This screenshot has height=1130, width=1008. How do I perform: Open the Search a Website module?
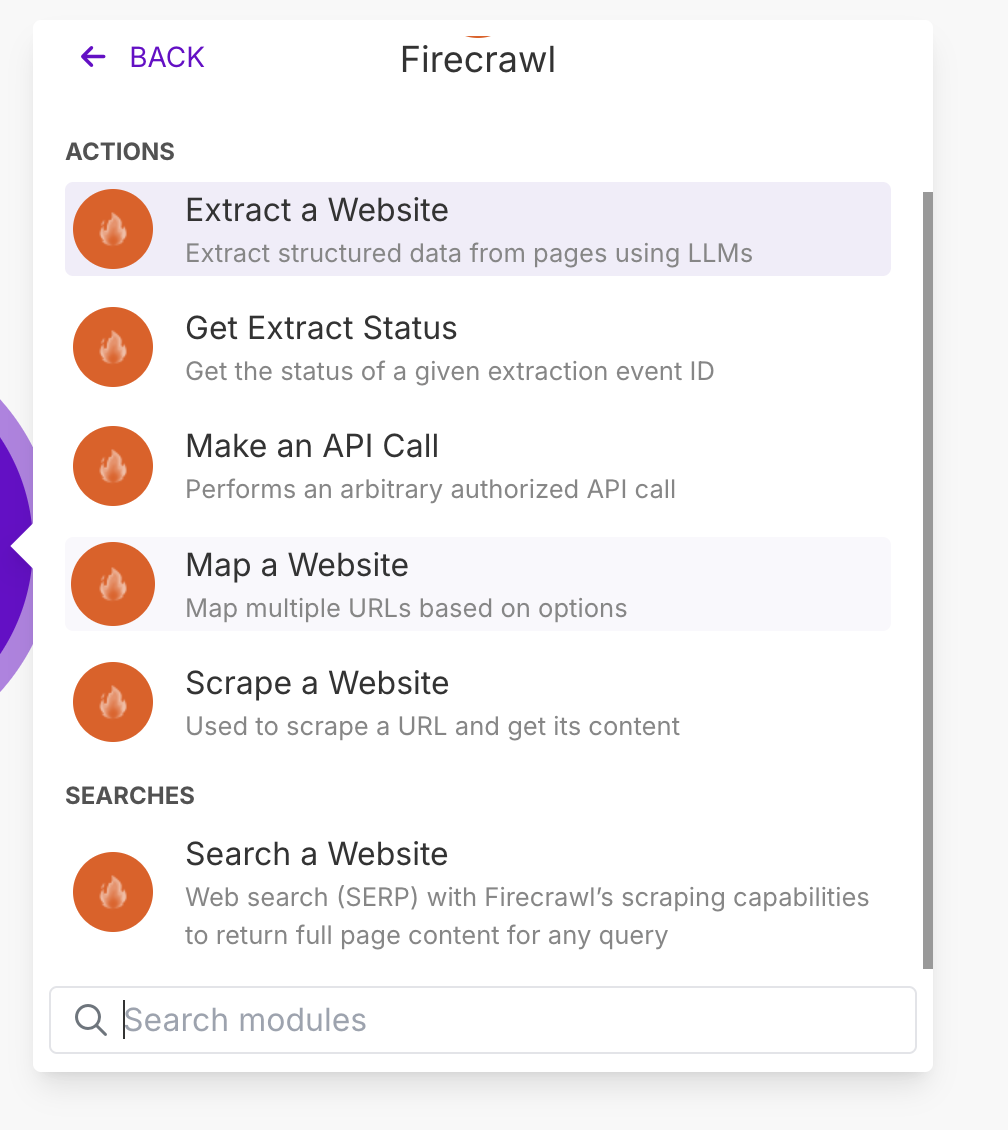click(x=317, y=855)
